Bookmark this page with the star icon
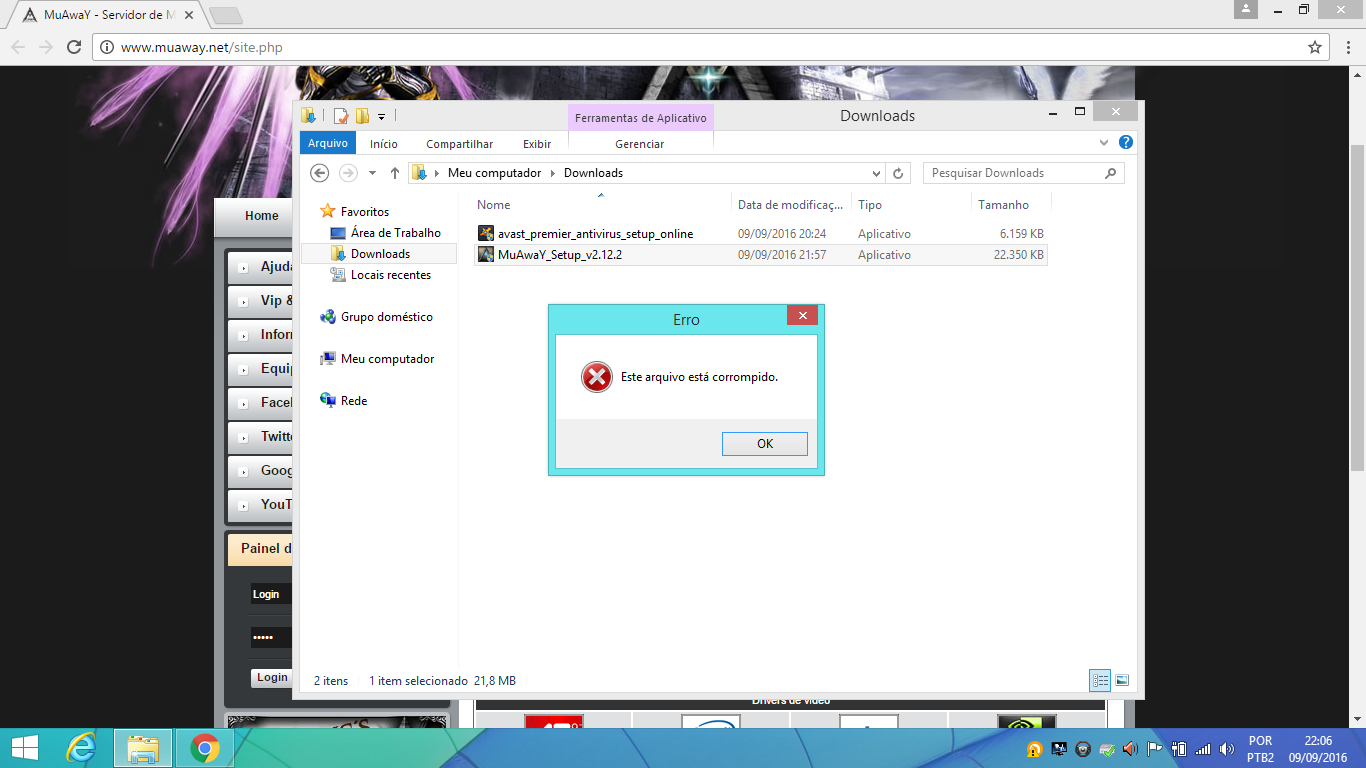 pos(1315,47)
